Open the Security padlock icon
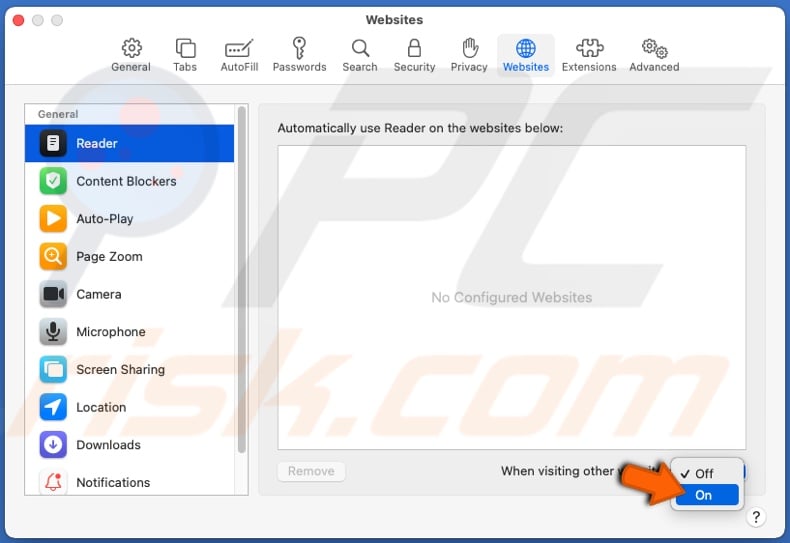790x543 pixels. pyautogui.click(x=414, y=48)
